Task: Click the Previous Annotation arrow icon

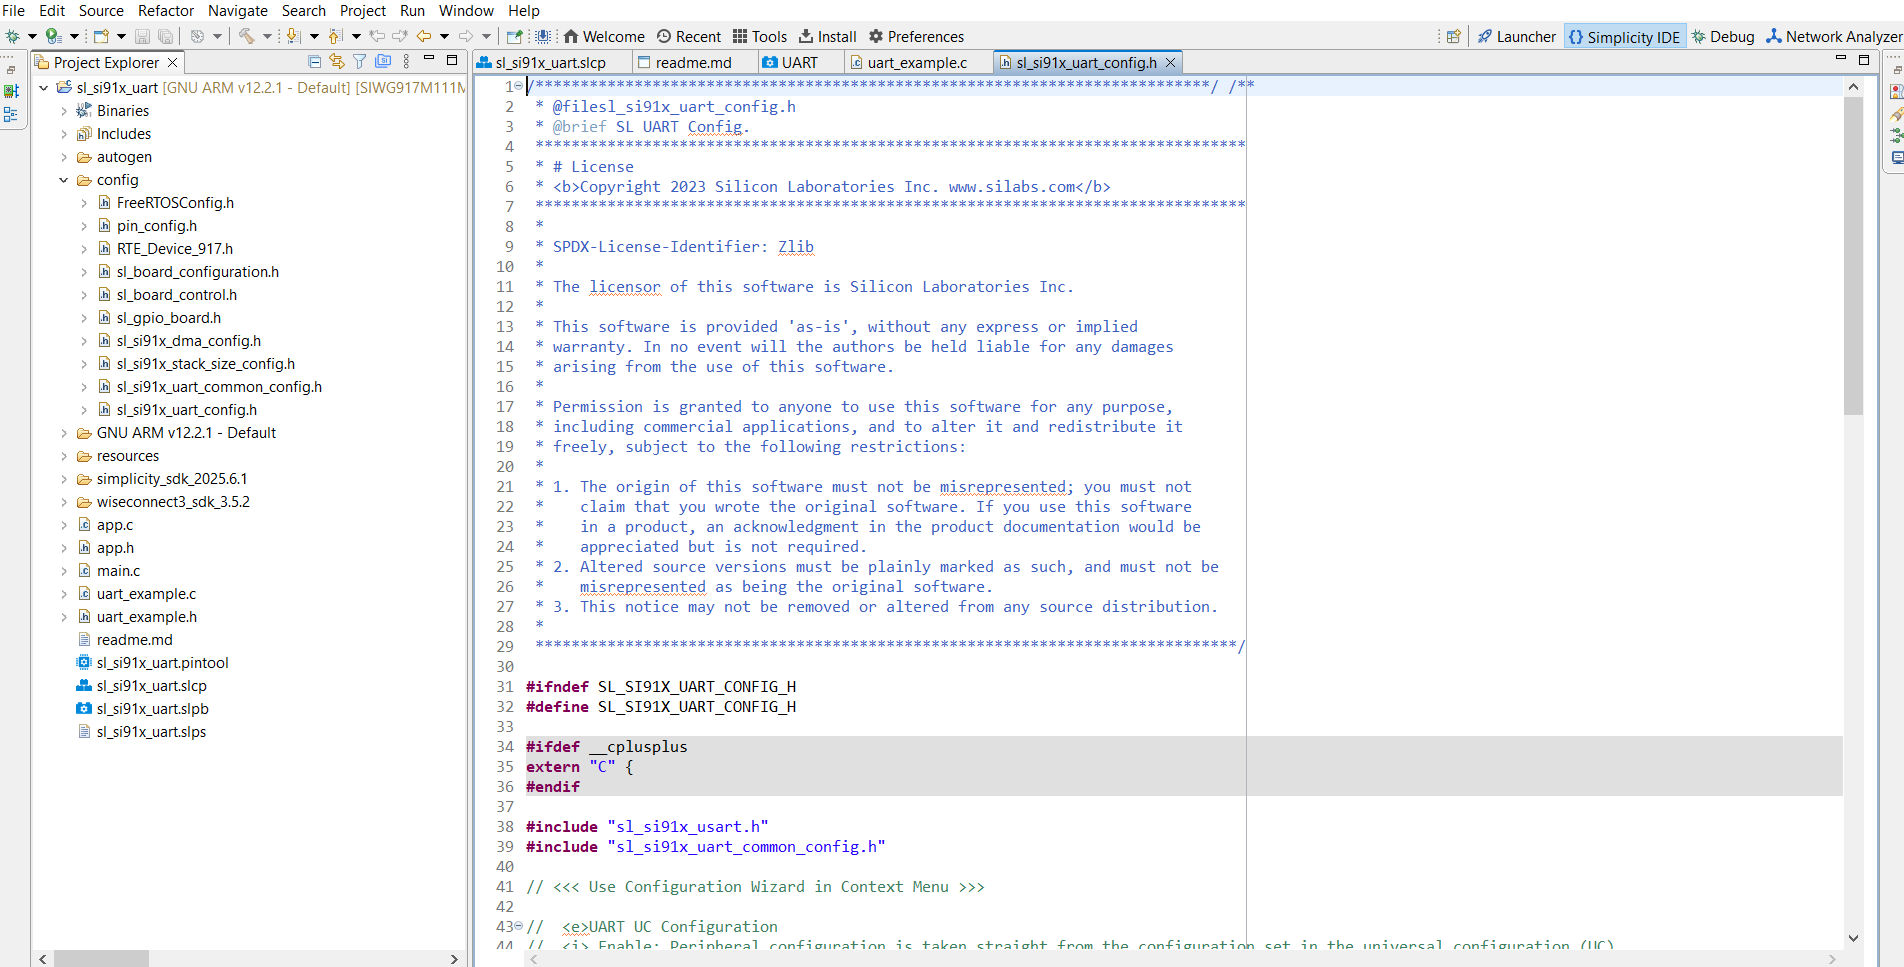Action: [335, 36]
